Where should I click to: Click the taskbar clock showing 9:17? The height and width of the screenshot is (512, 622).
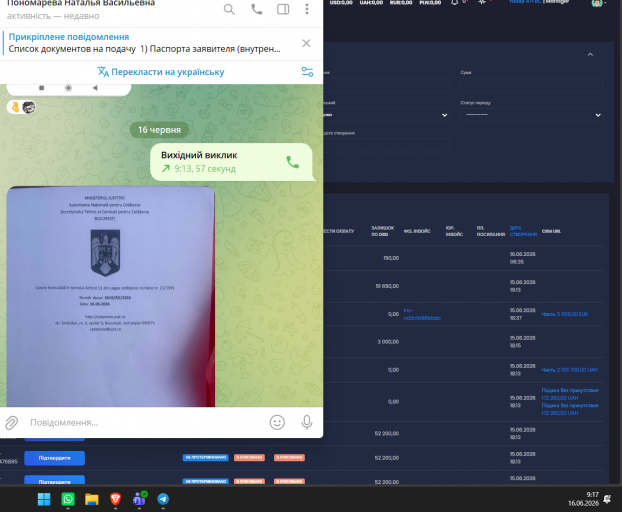pyautogui.click(x=583, y=499)
